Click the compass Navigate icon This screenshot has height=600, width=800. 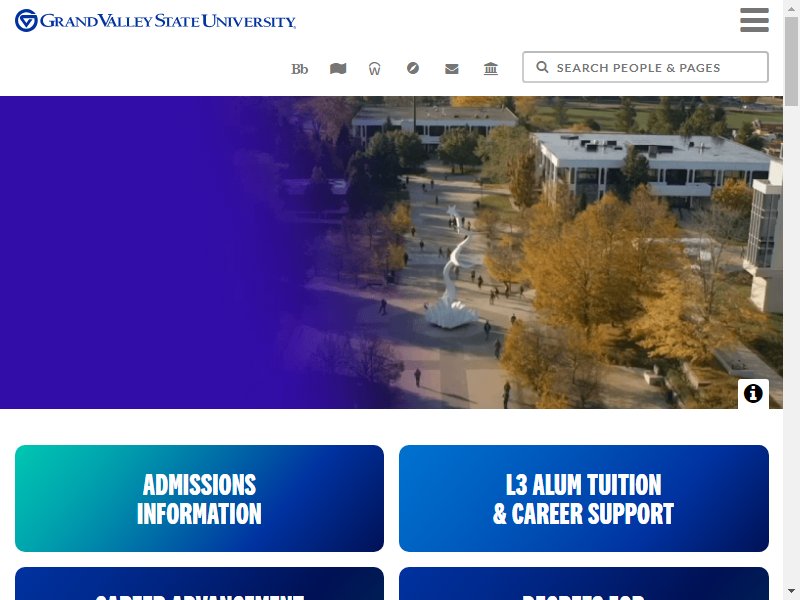point(413,68)
